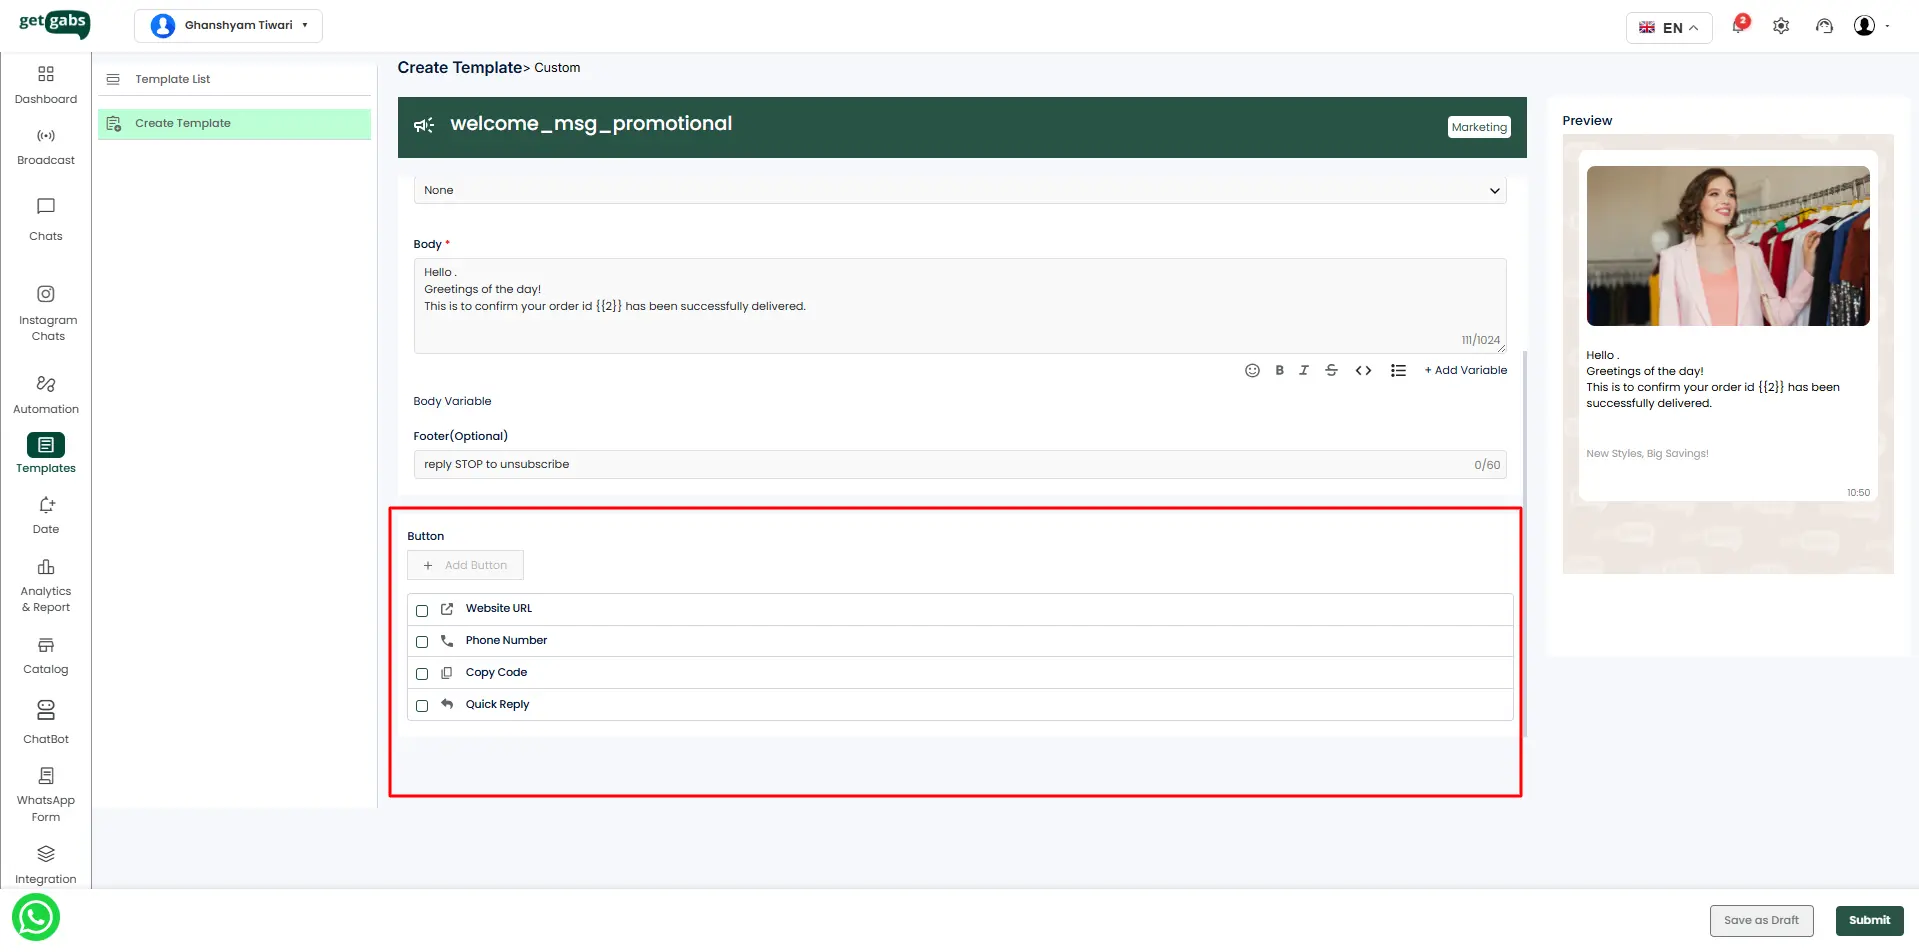The height and width of the screenshot is (952, 1919).
Task: Check the Phone Number button option
Action: click(422, 642)
